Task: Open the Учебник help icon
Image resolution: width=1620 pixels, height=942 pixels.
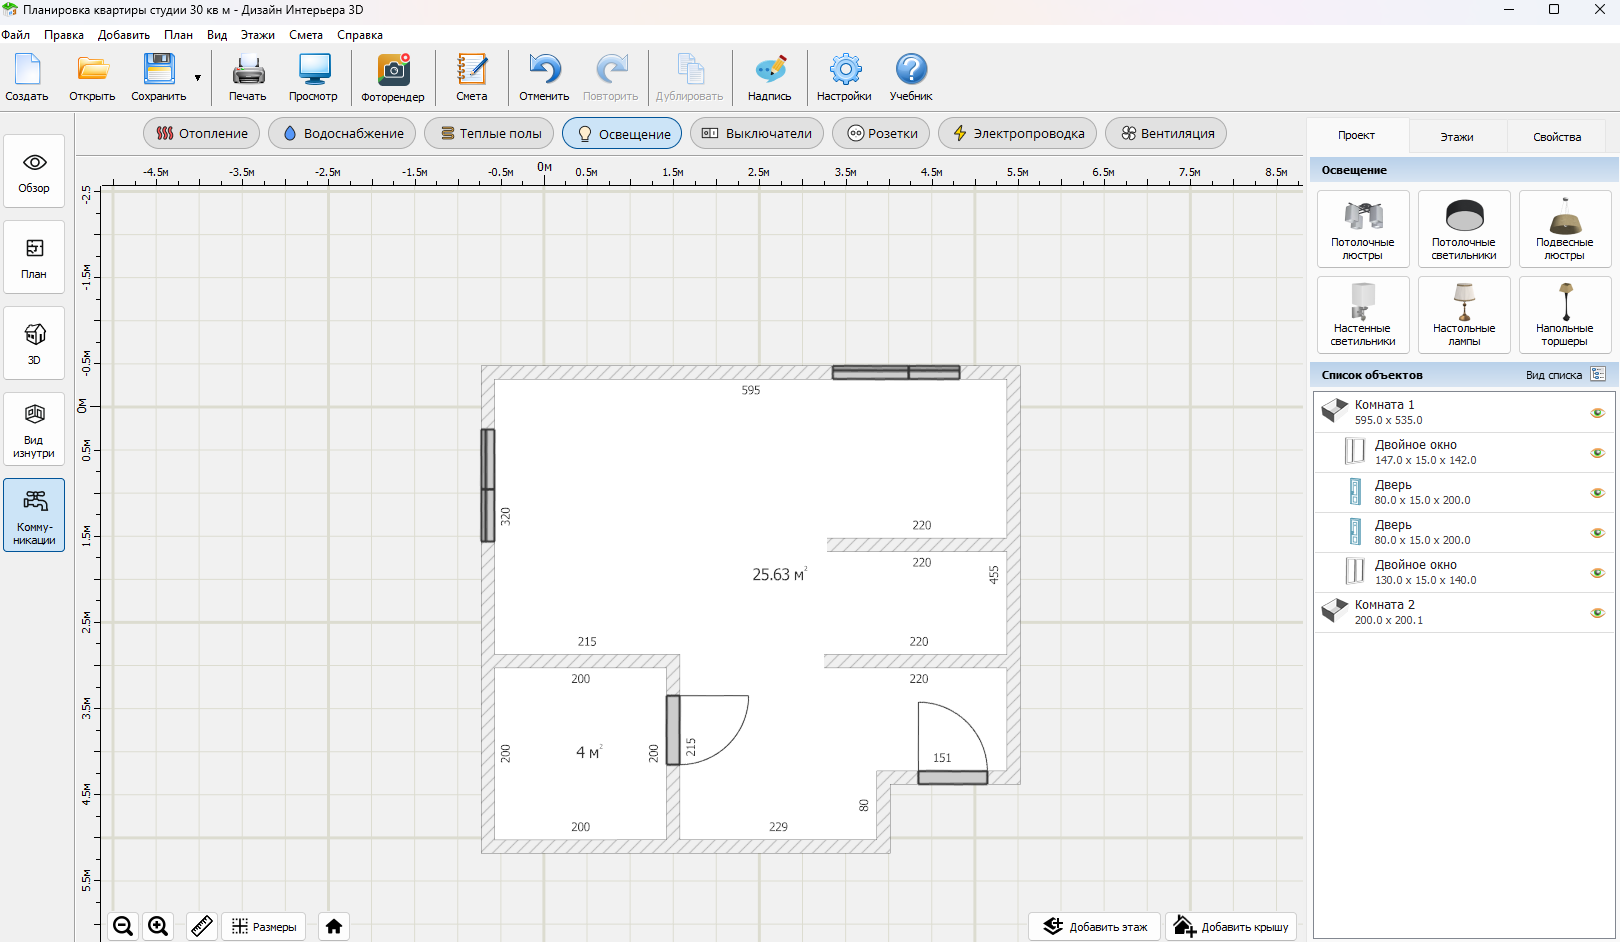Action: tap(911, 77)
